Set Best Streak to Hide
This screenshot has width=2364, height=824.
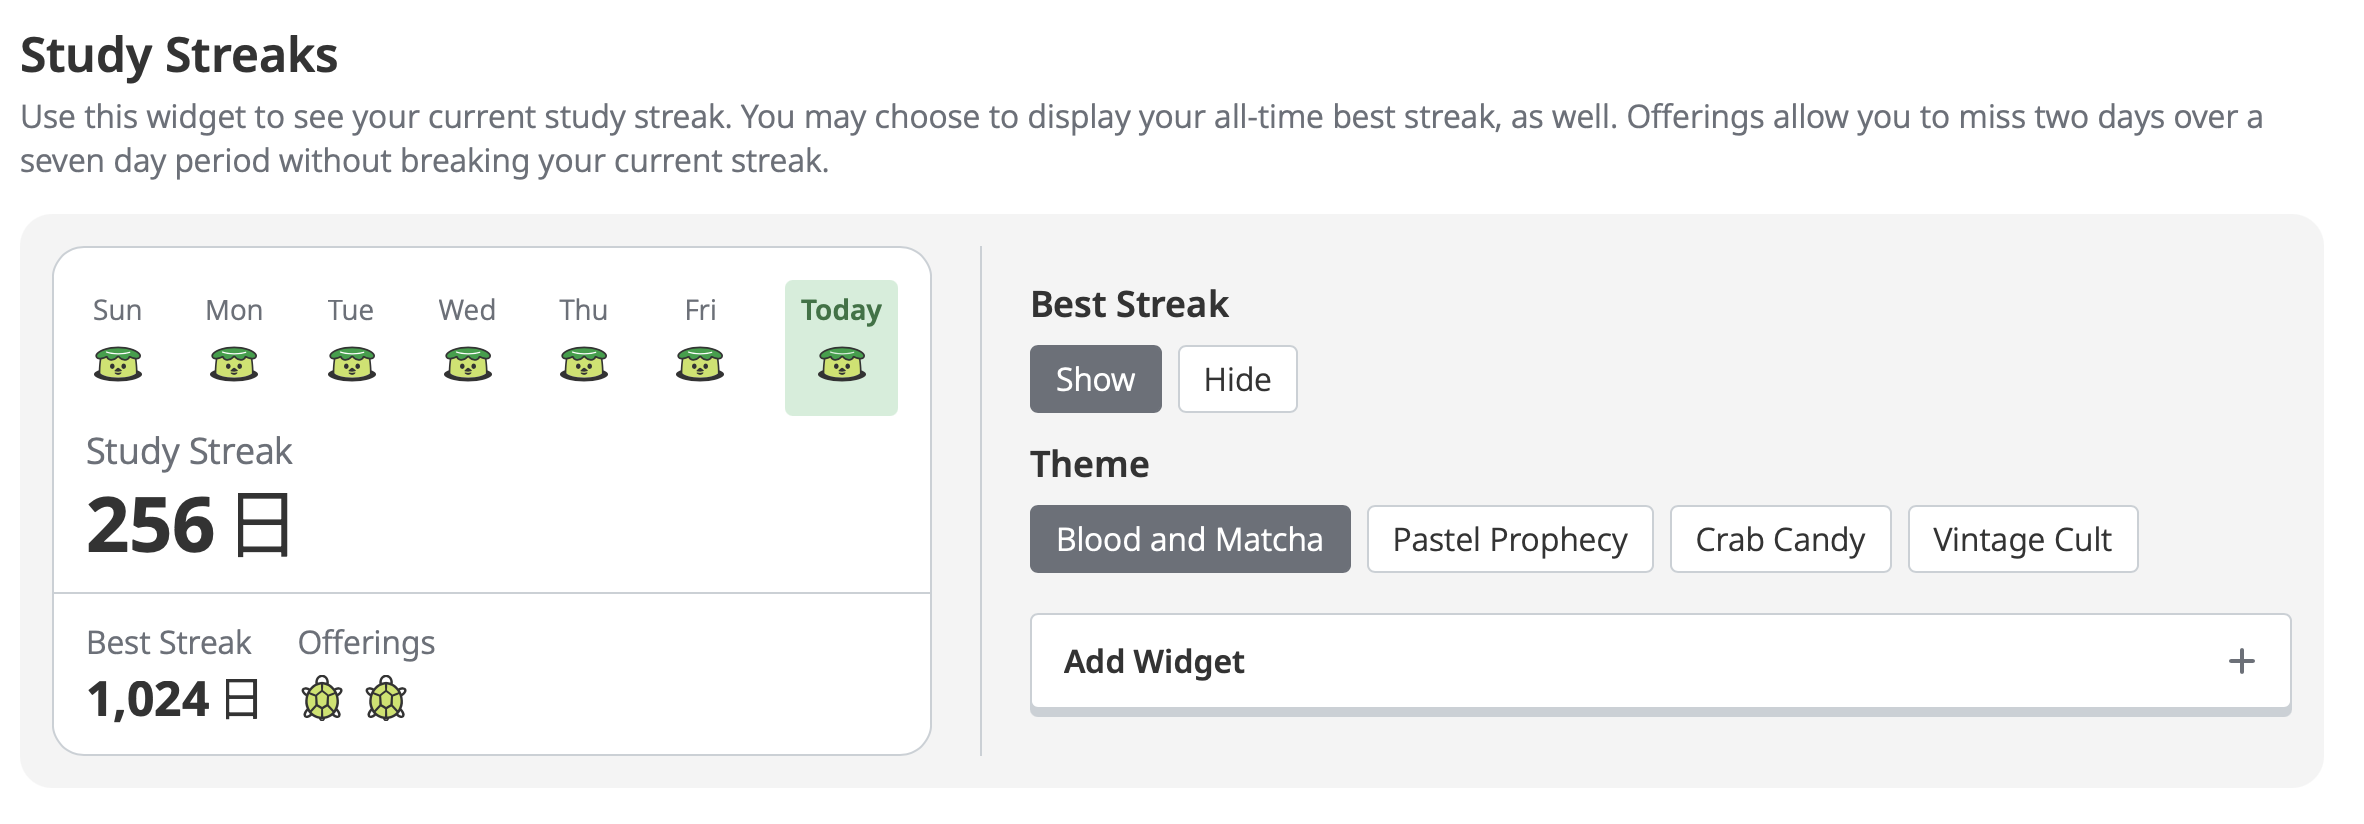pos(1237,379)
